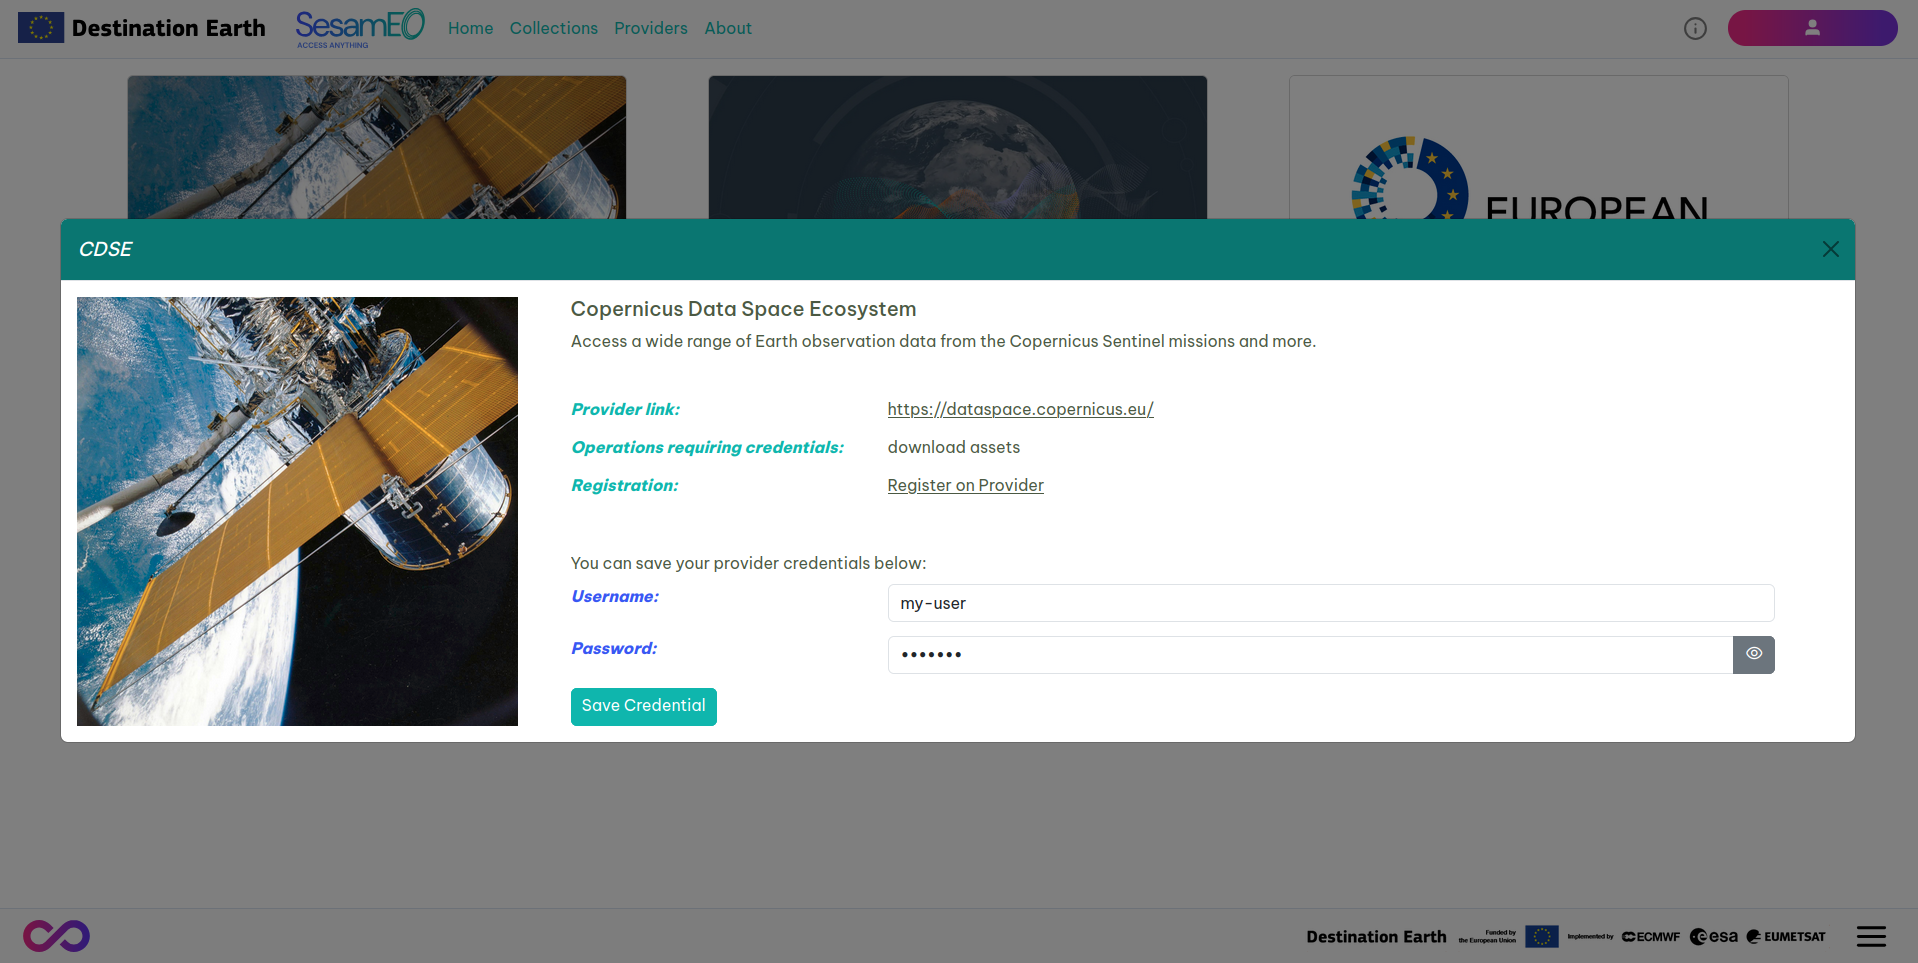Open the dataspace.copernicus.eu provider link

[x=1019, y=409]
